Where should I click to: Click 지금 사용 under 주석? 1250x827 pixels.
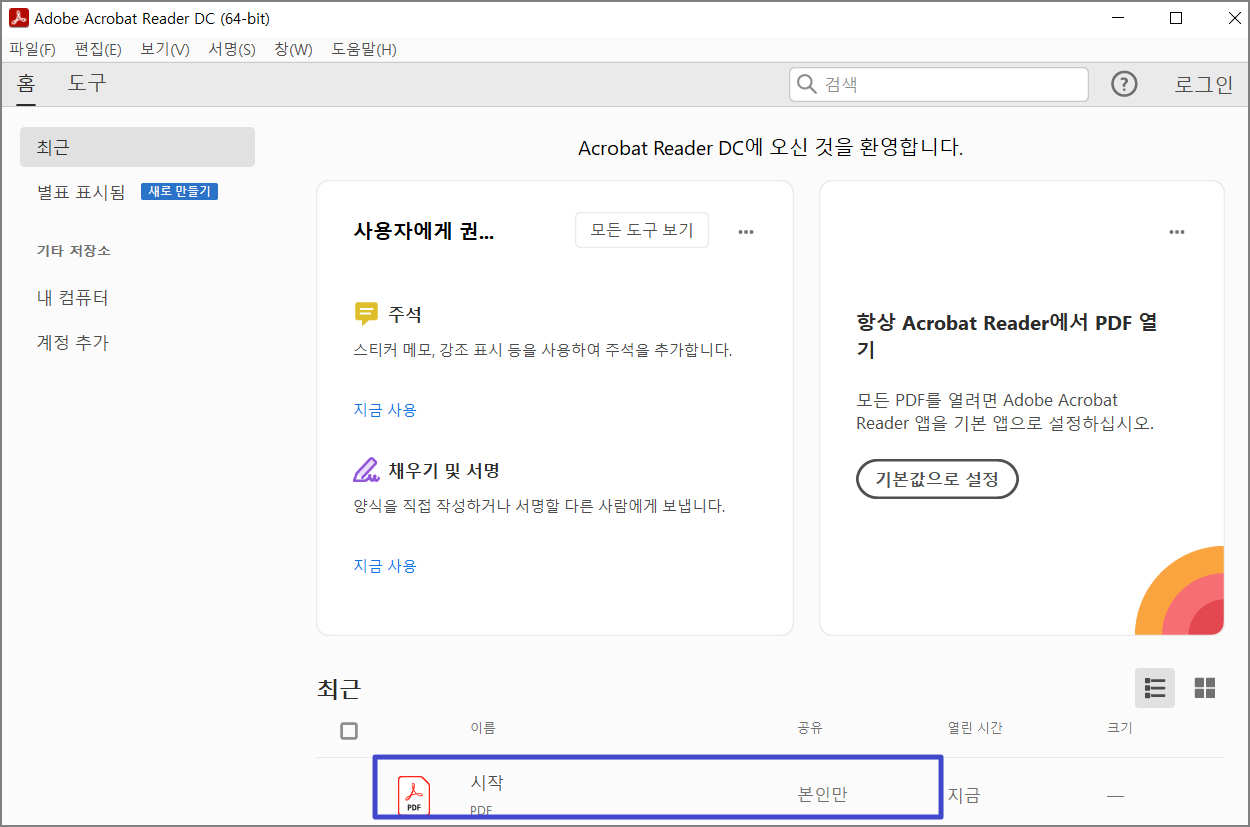pyautogui.click(x=385, y=409)
